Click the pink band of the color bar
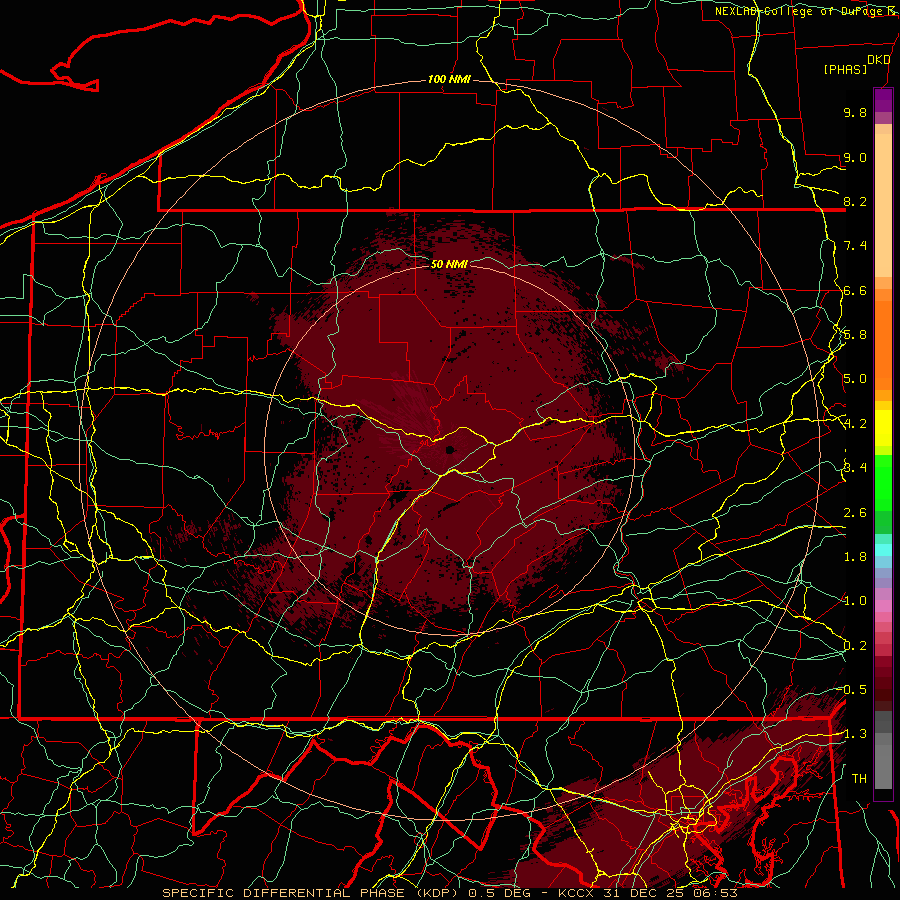This screenshot has height=900, width=900. tap(883, 606)
